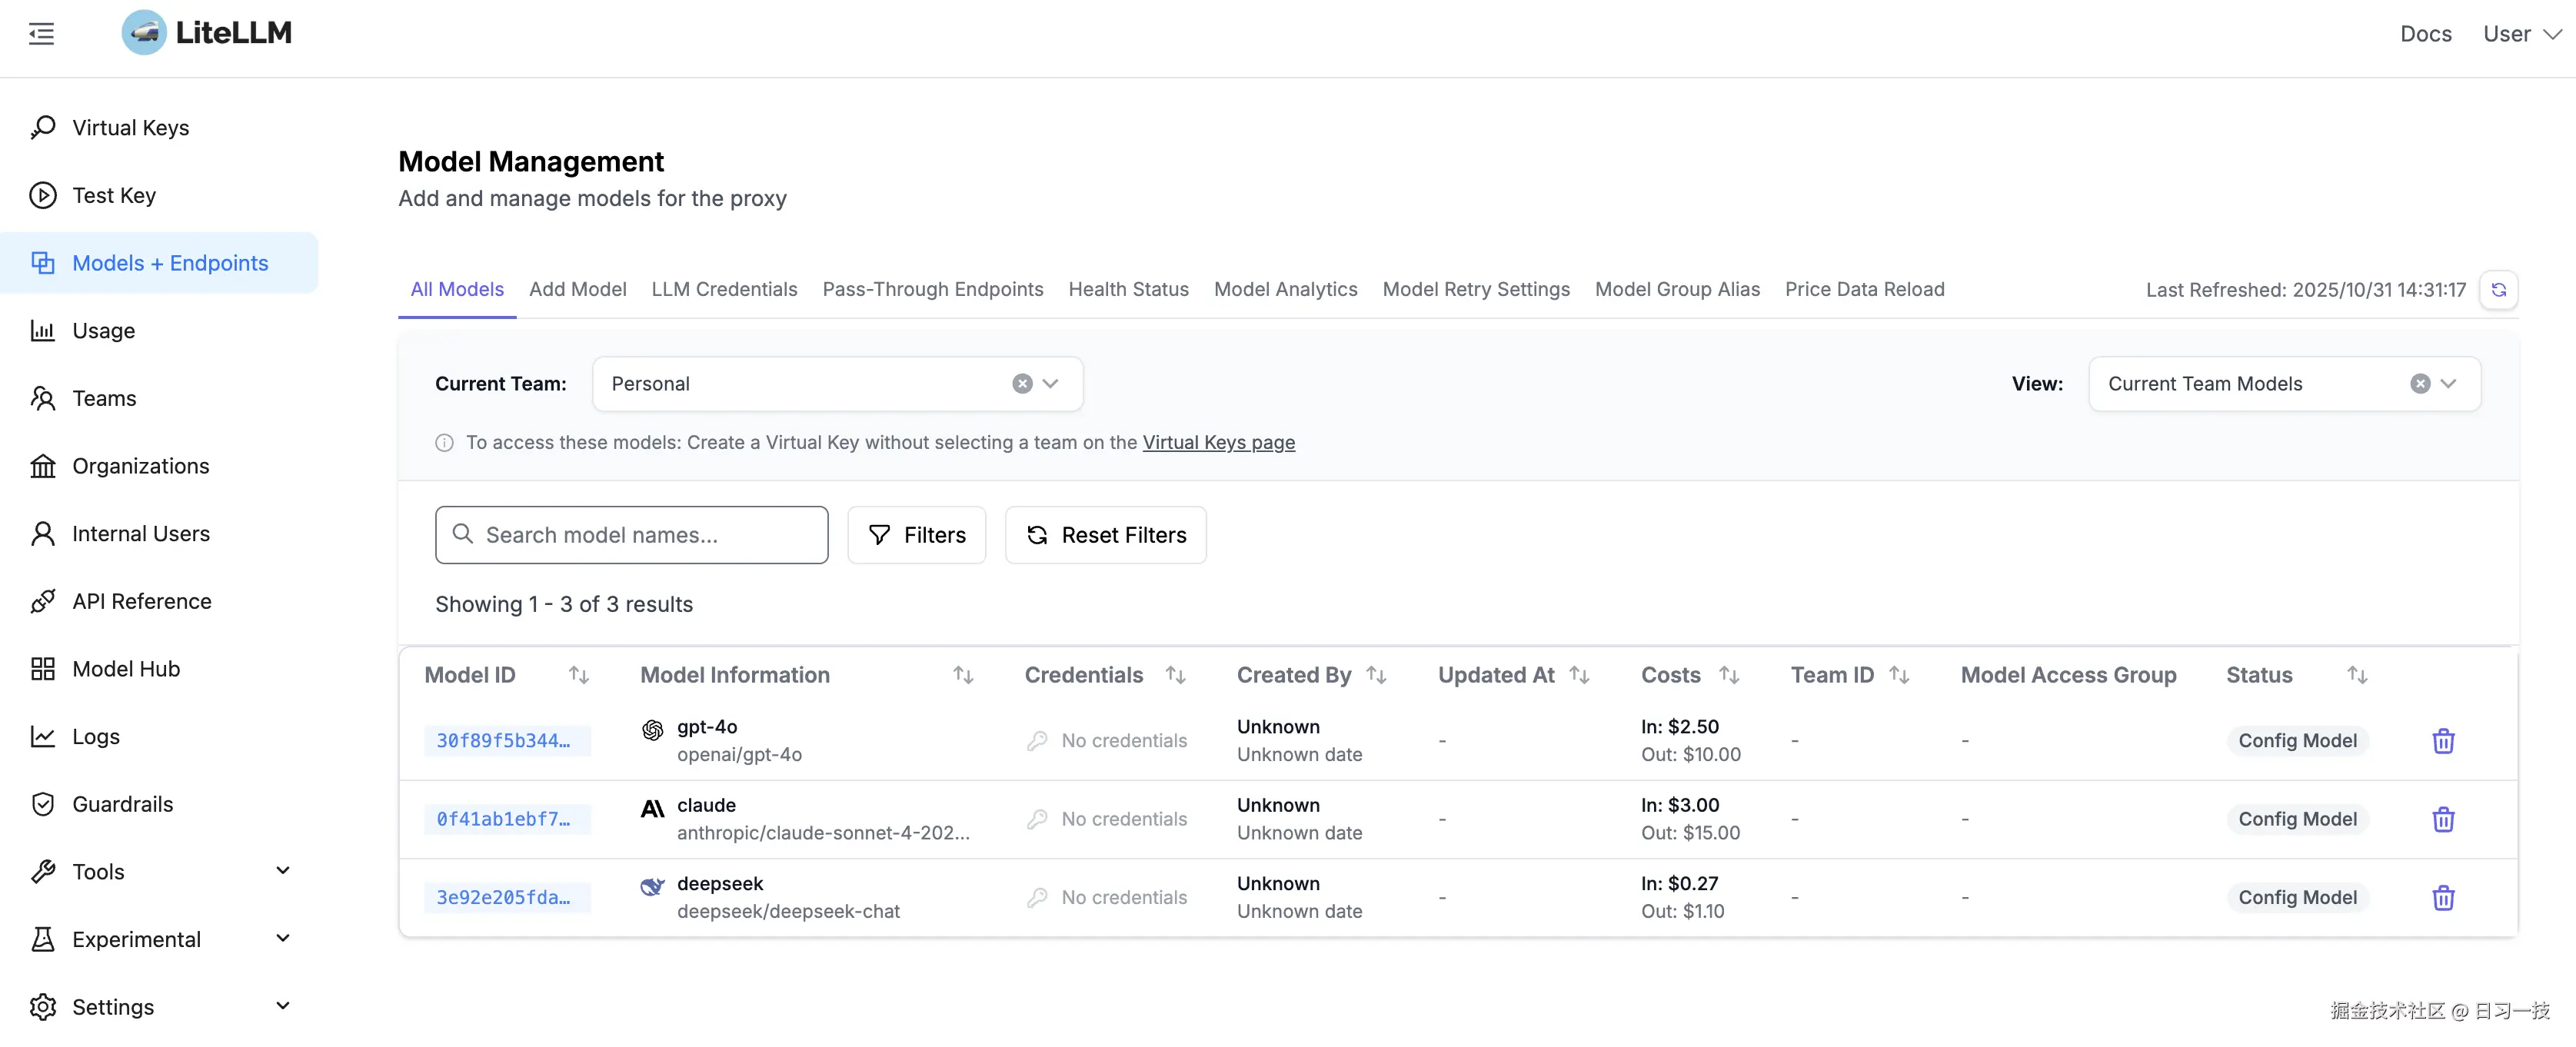Click the refresh icon beside Last Refreshed
The image size is (2576, 1047).
point(2498,290)
